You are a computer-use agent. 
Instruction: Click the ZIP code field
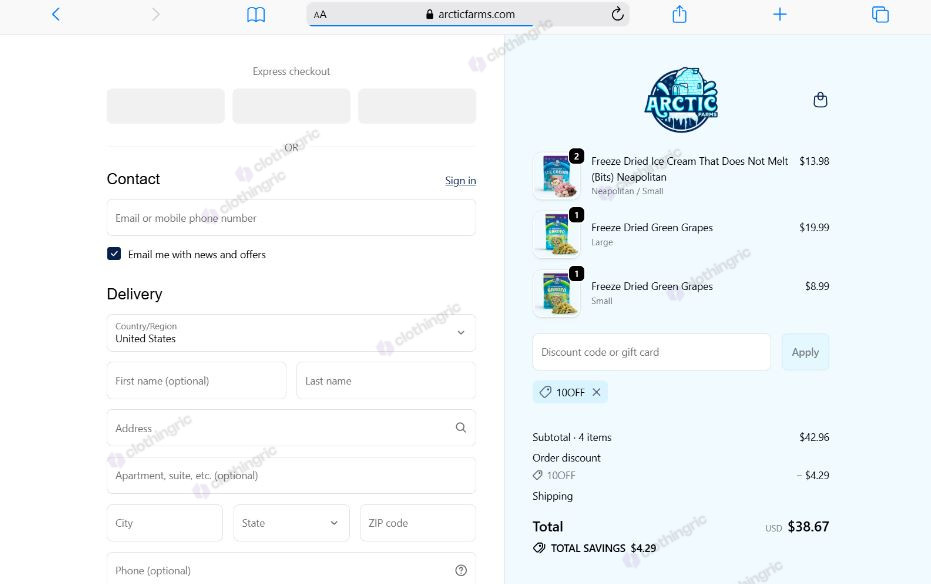pos(417,523)
